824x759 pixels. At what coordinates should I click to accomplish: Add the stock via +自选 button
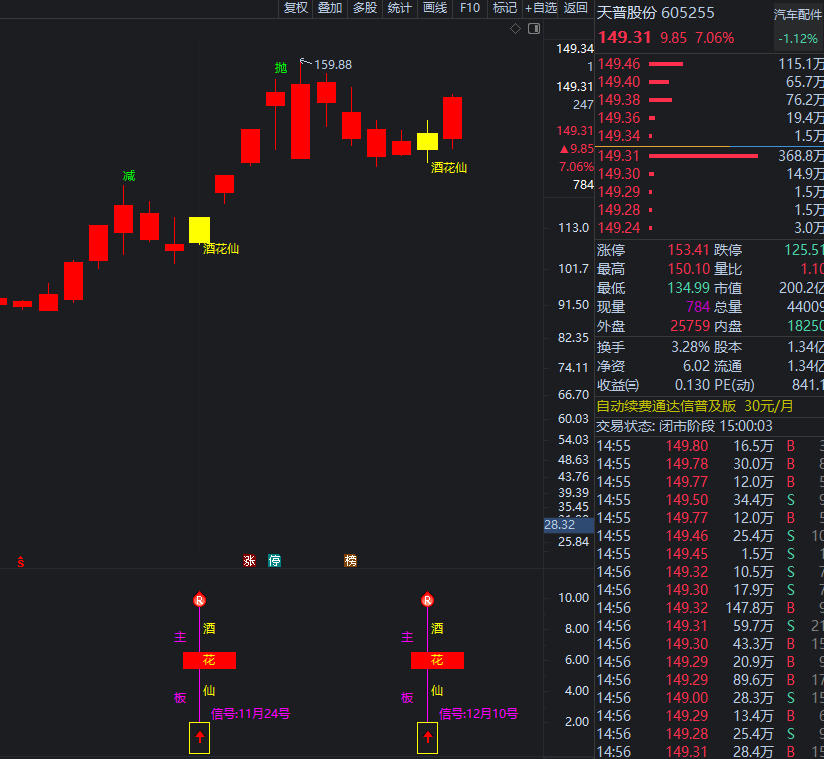[x=541, y=8]
